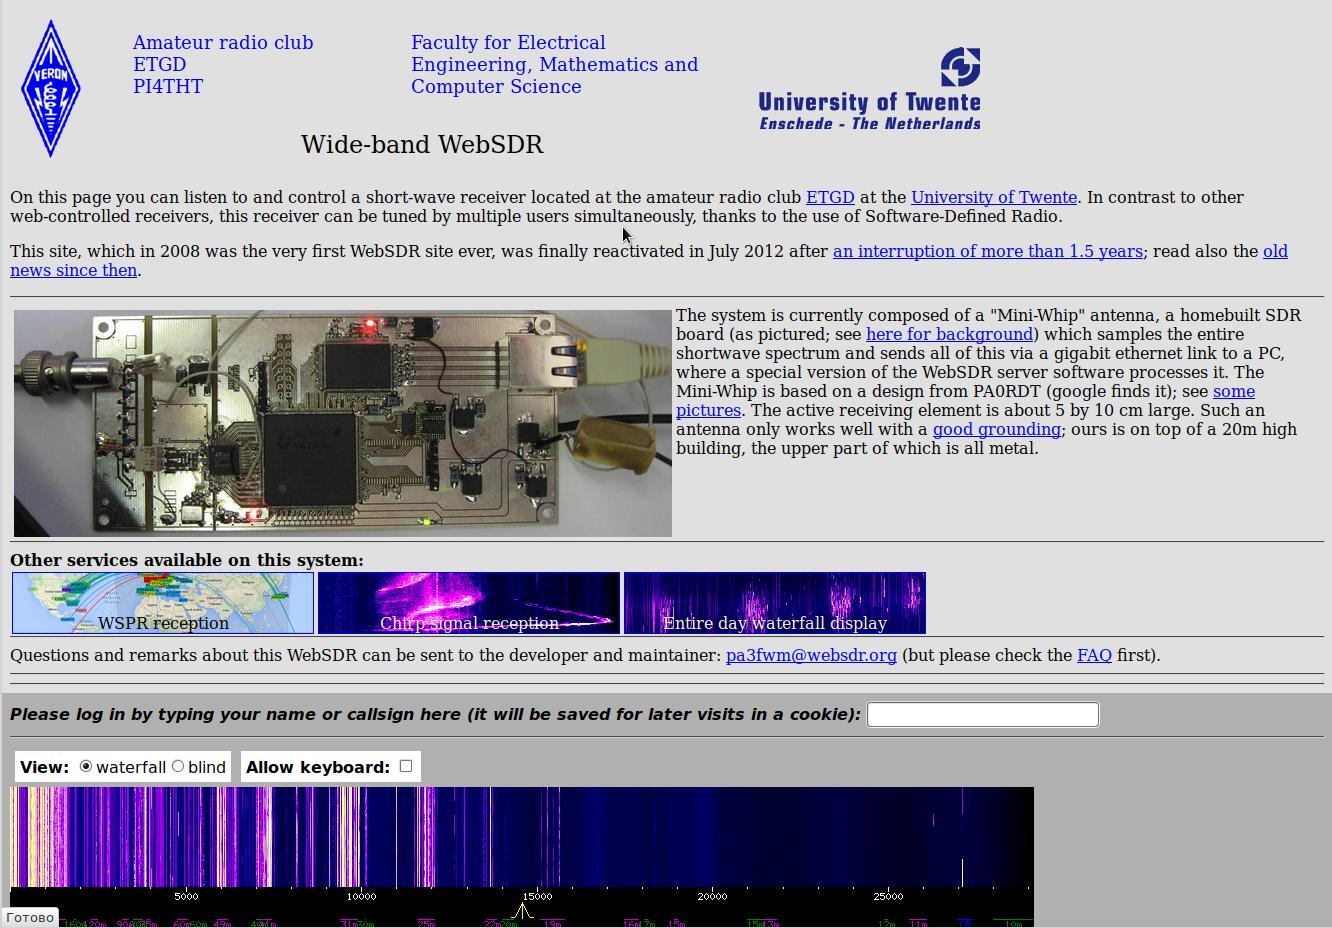The height and width of the screenshot is (928, 1332).
Task: Follow the University of Twente text link
Action: 994,197
